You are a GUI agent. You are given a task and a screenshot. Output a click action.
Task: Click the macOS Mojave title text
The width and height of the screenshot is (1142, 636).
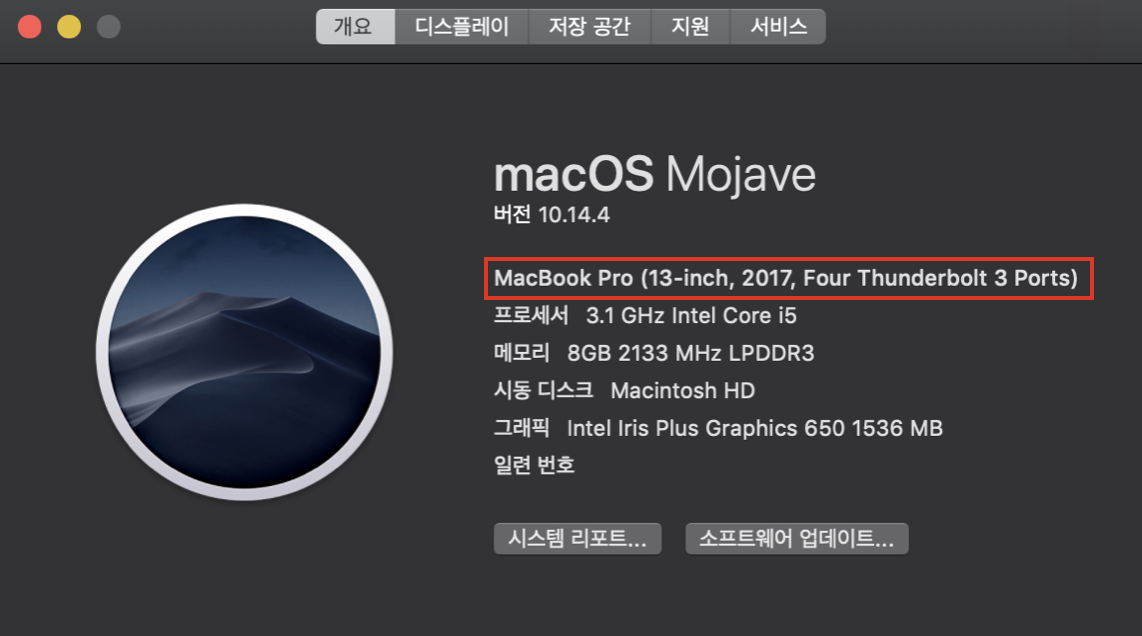[655, 175]
